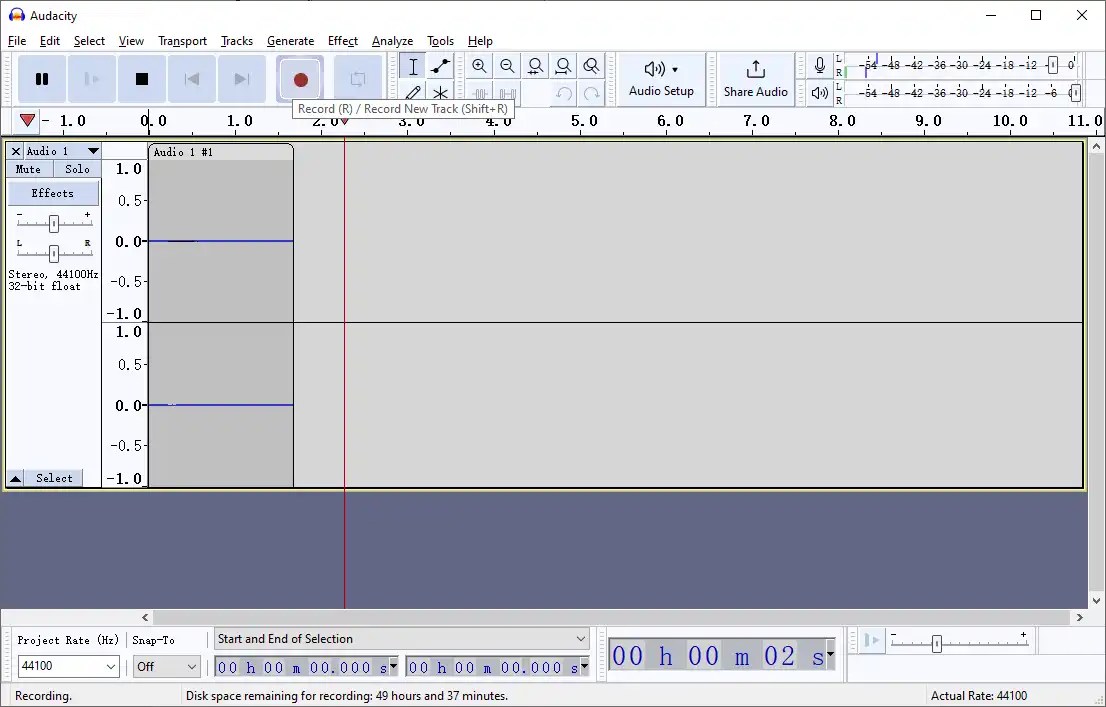Open the Help menu
The height and width of the screenshot is (707, 1106).
click(480, 41)
